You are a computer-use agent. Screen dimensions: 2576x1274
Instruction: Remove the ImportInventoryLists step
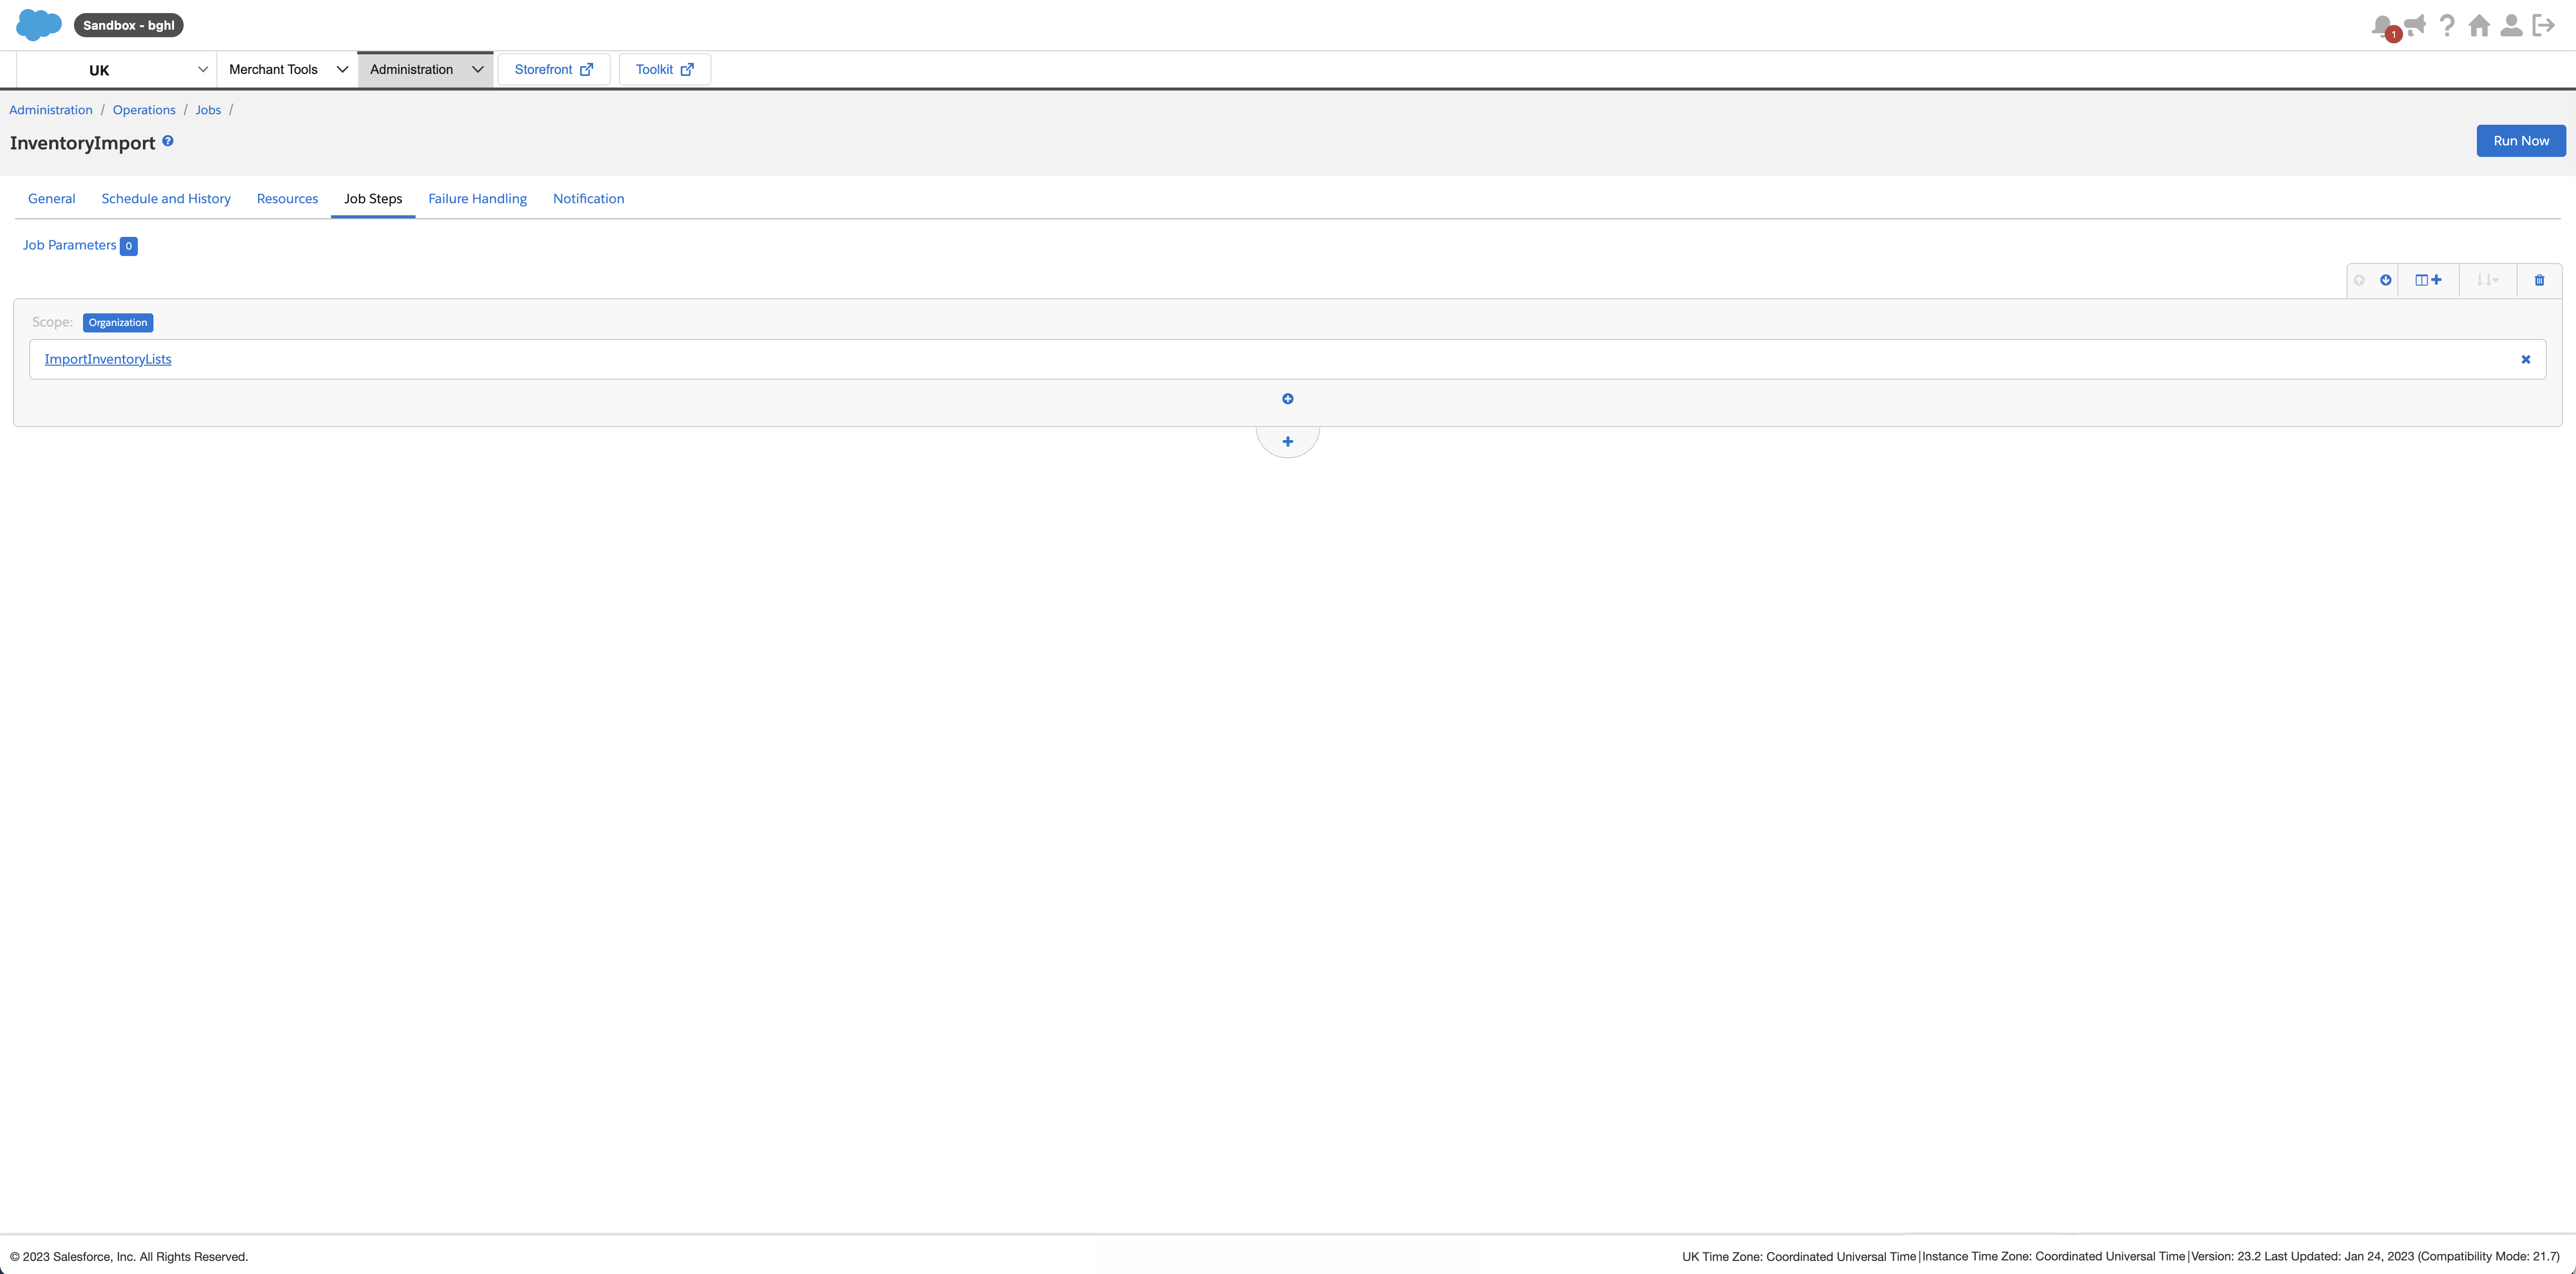tap(2526, 360)
